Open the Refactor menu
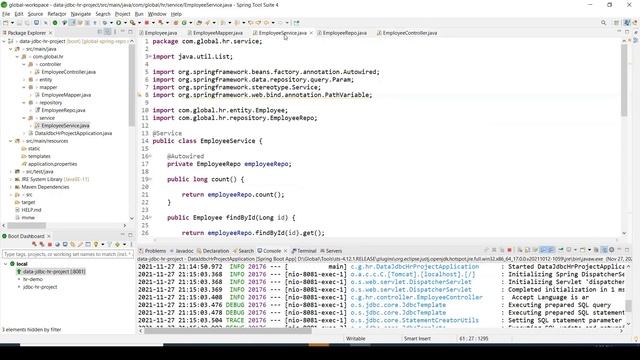640x360 pixels. [x=57, y=14]
